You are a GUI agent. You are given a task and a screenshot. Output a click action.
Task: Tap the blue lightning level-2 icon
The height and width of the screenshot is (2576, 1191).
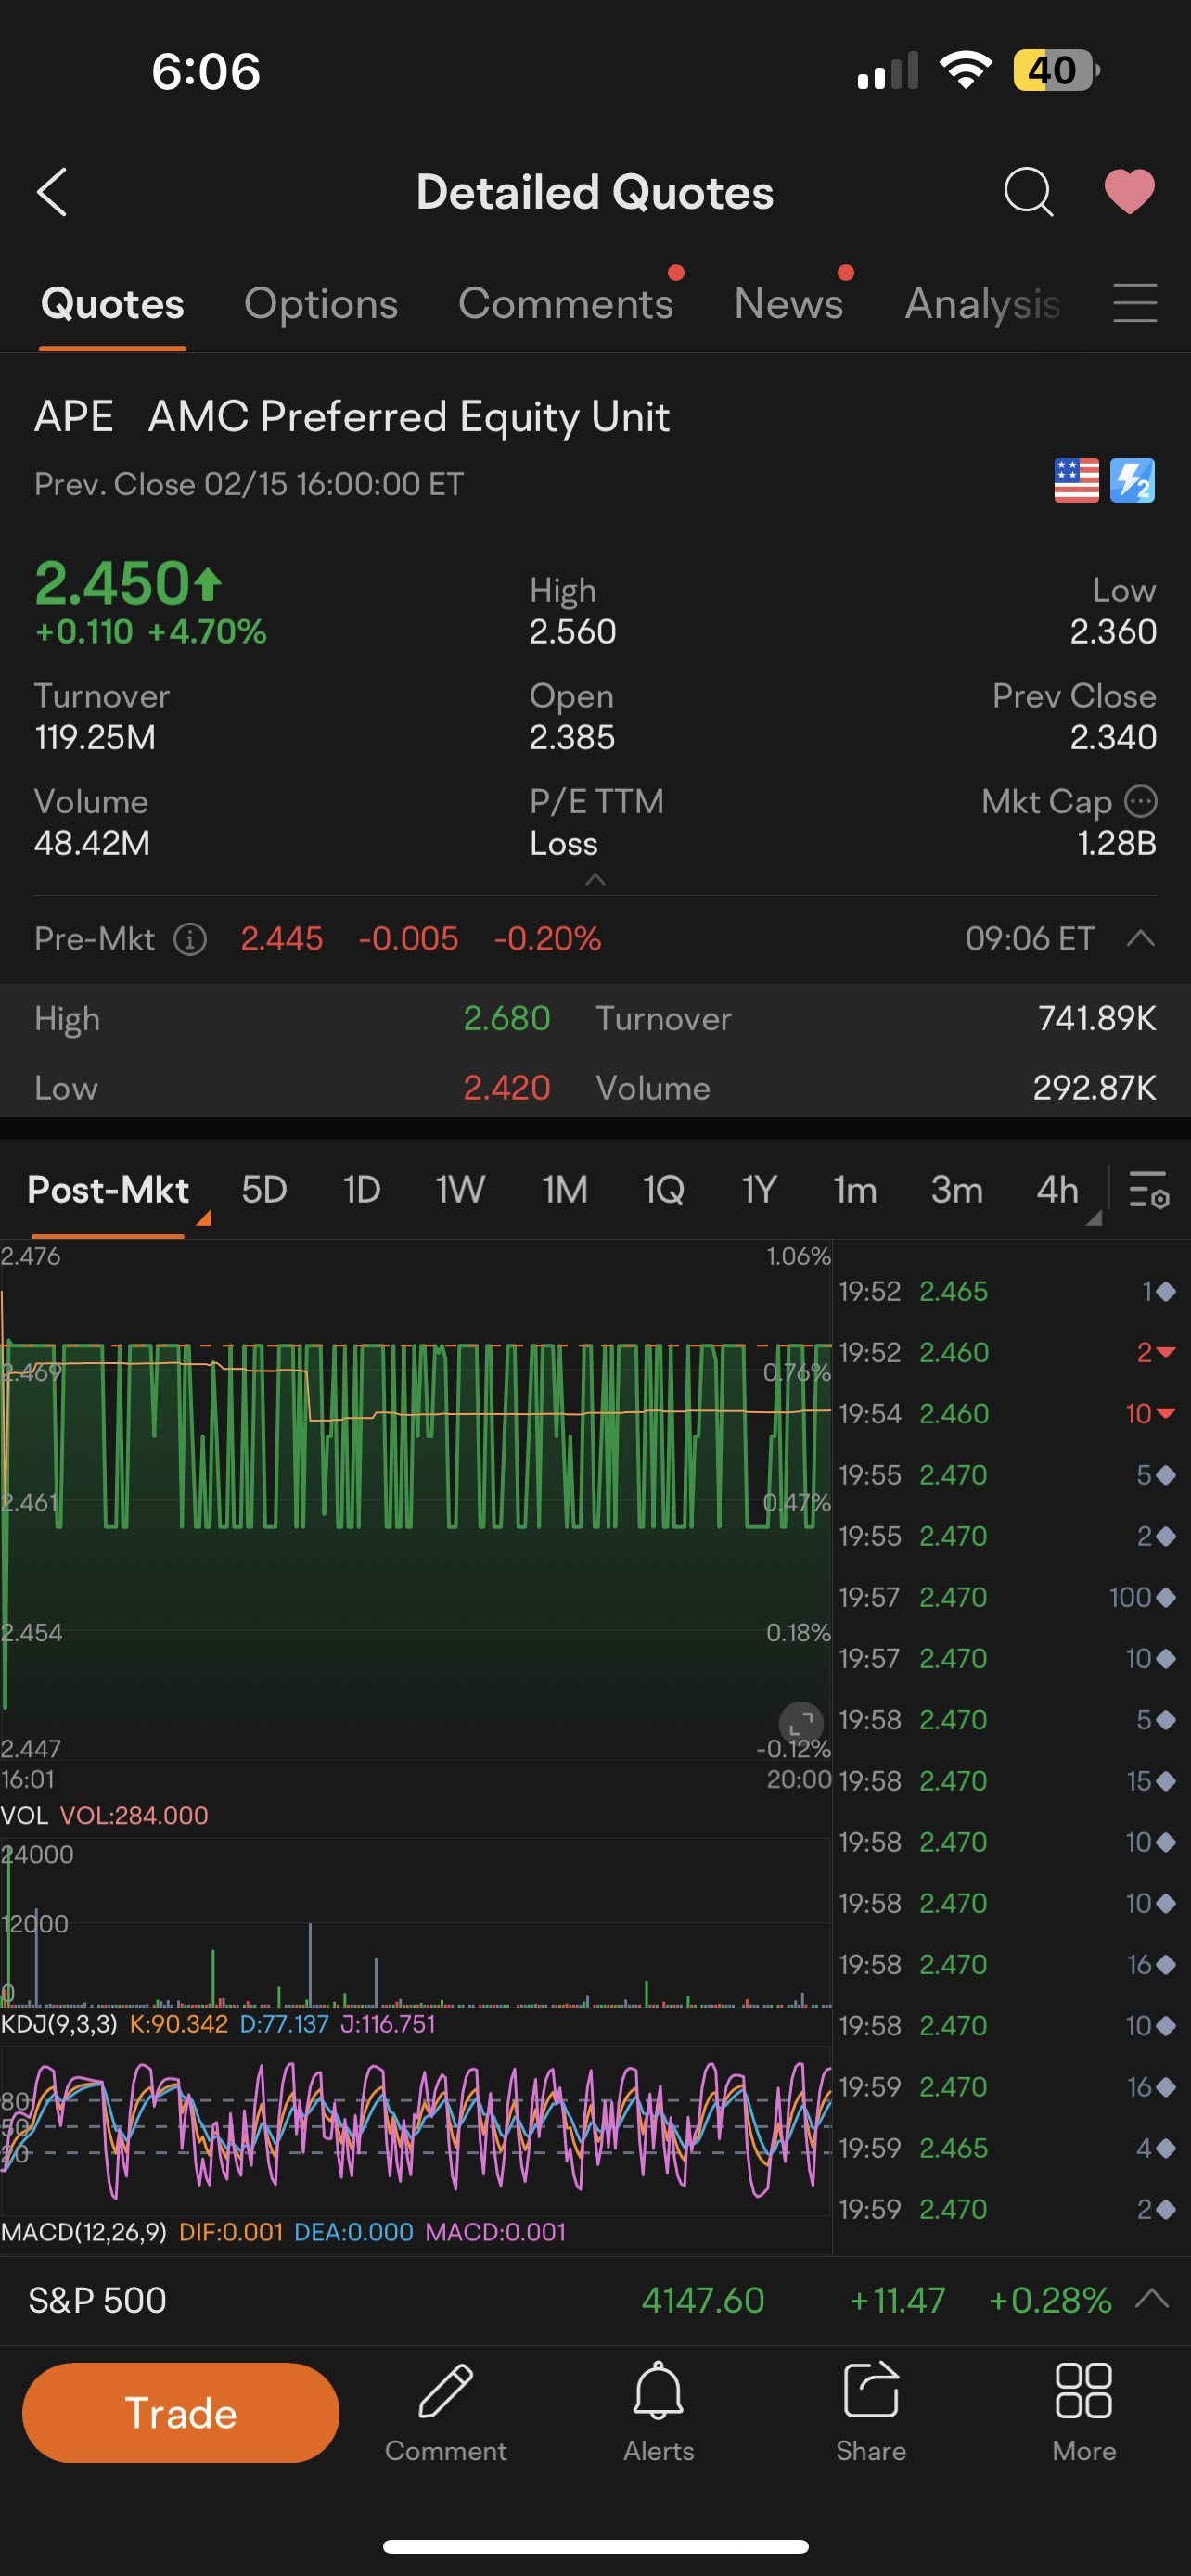click(1133, 481)
